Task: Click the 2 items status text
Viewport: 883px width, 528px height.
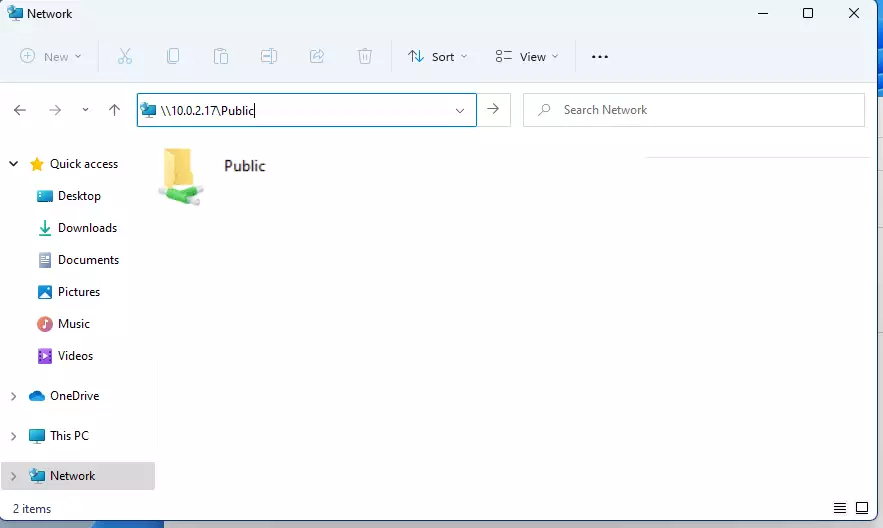Action: [x=32, y=509]
